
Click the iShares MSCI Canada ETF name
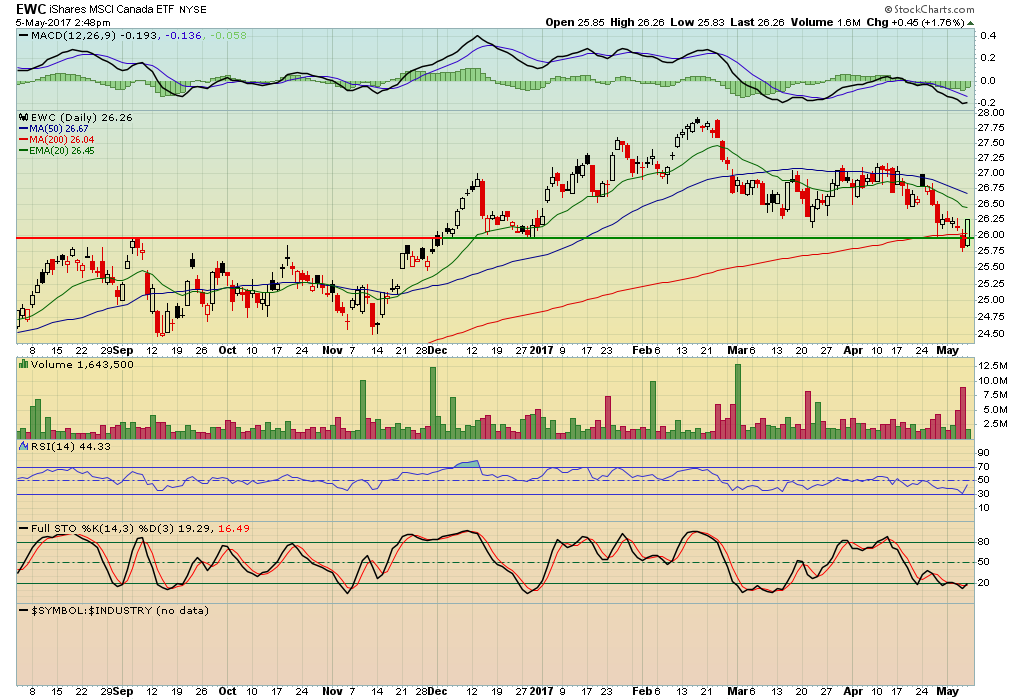[112, 9]
